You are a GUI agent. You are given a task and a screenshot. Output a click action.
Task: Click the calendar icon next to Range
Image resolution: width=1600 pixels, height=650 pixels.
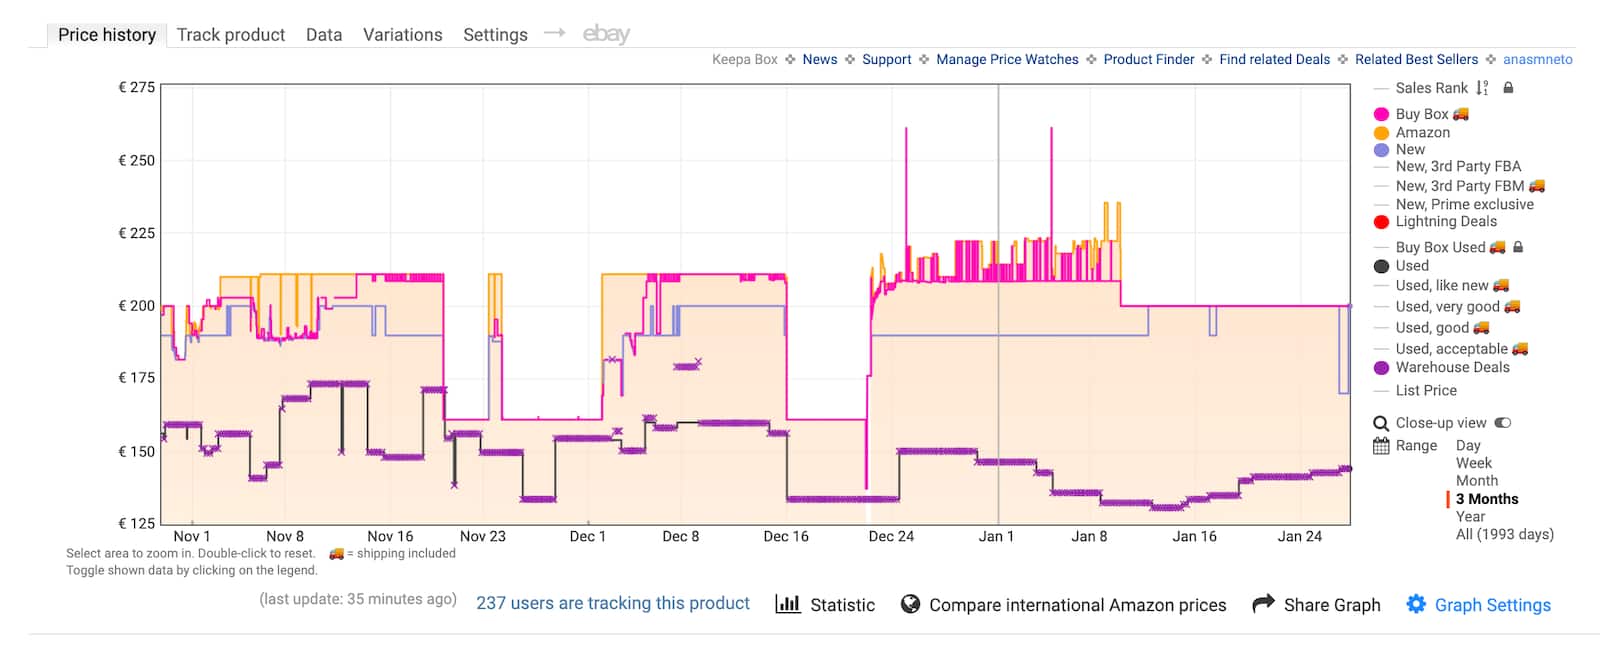(1381, 446)
